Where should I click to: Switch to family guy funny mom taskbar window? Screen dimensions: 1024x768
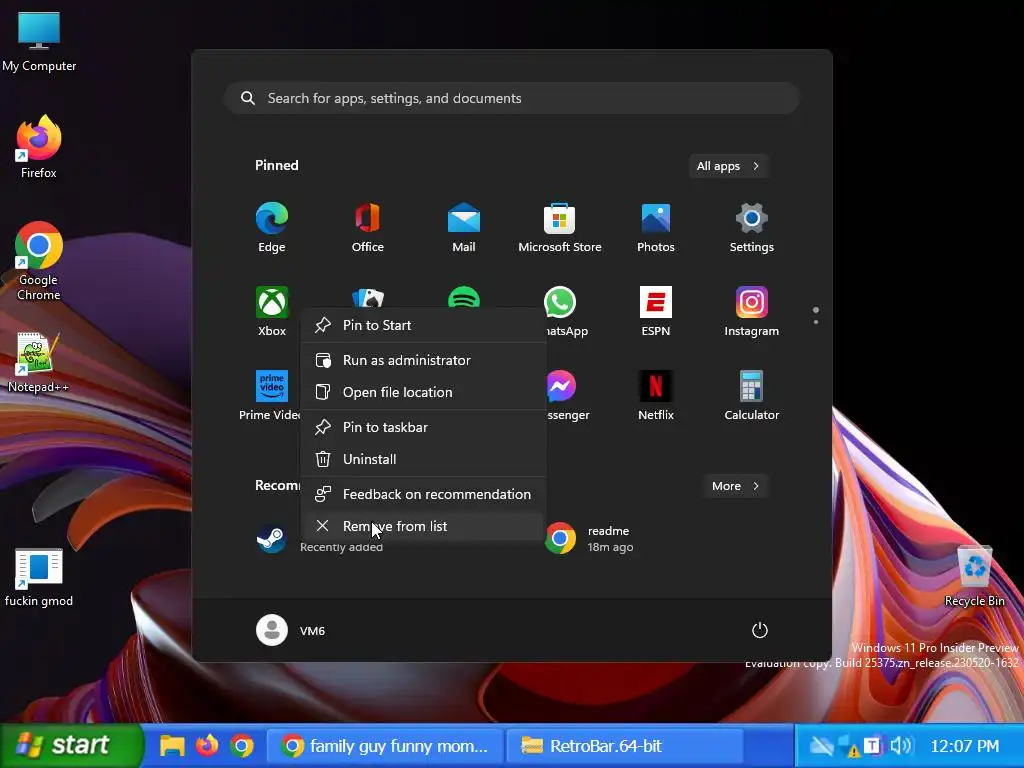coord(385,746)
